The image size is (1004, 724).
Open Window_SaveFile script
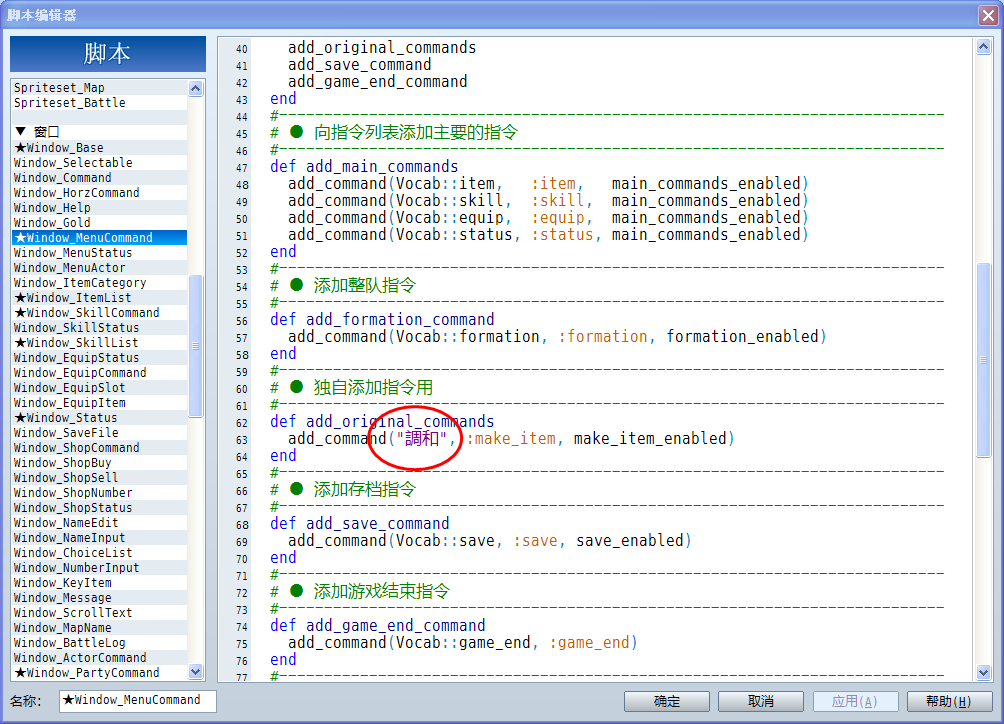[x=100, y=433]
